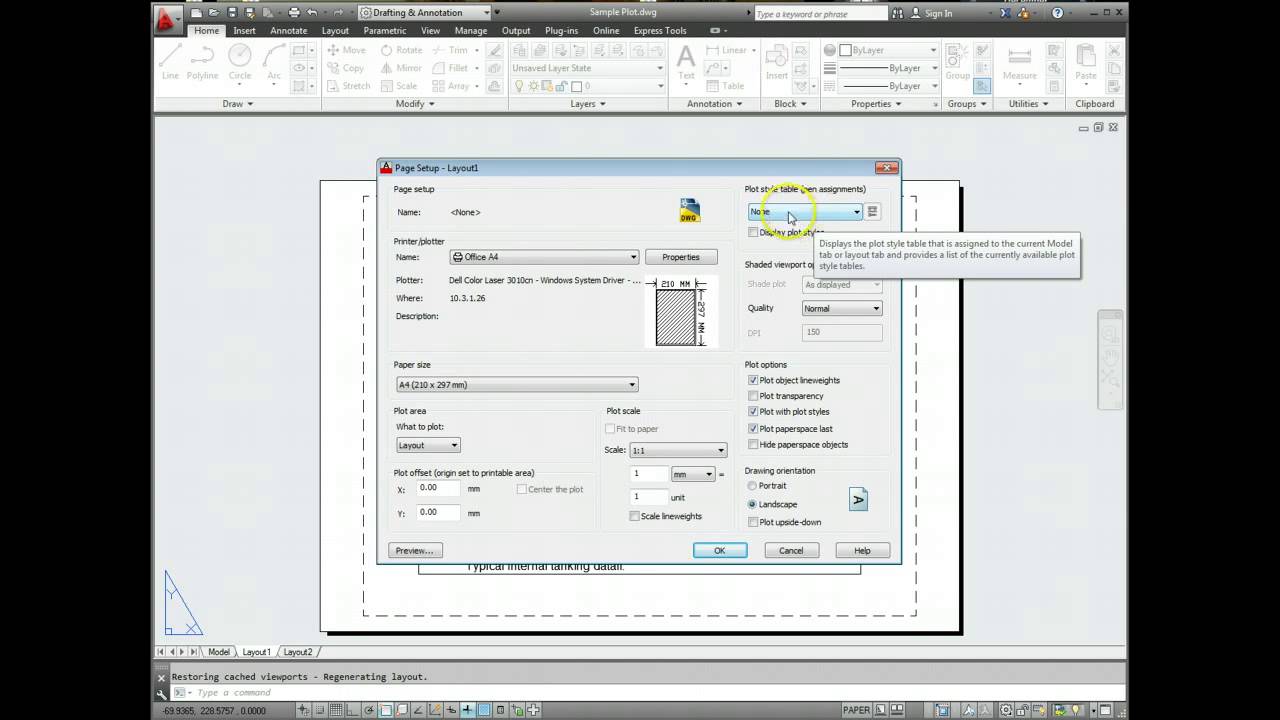Click the Undo arrow in quick access toolbar
The height and width of the screenshot is (720, 1280).
point(313,13)
